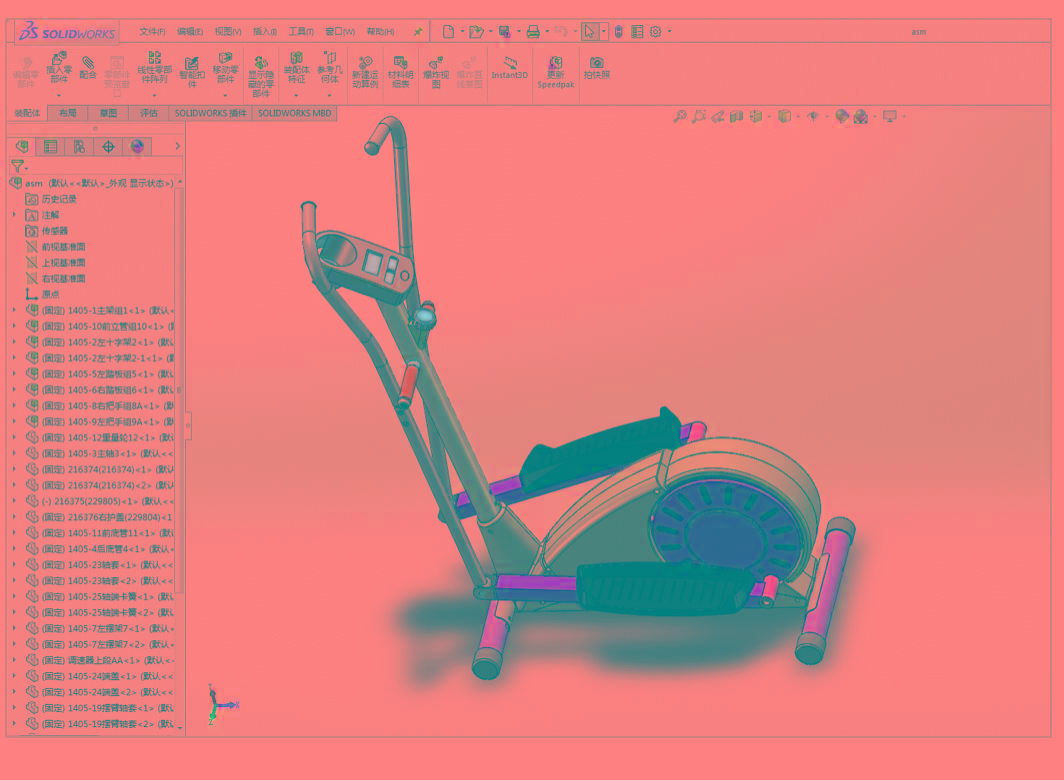Click the 新建运动算例 (New Motion Study) icon

(x=365, y=72)
